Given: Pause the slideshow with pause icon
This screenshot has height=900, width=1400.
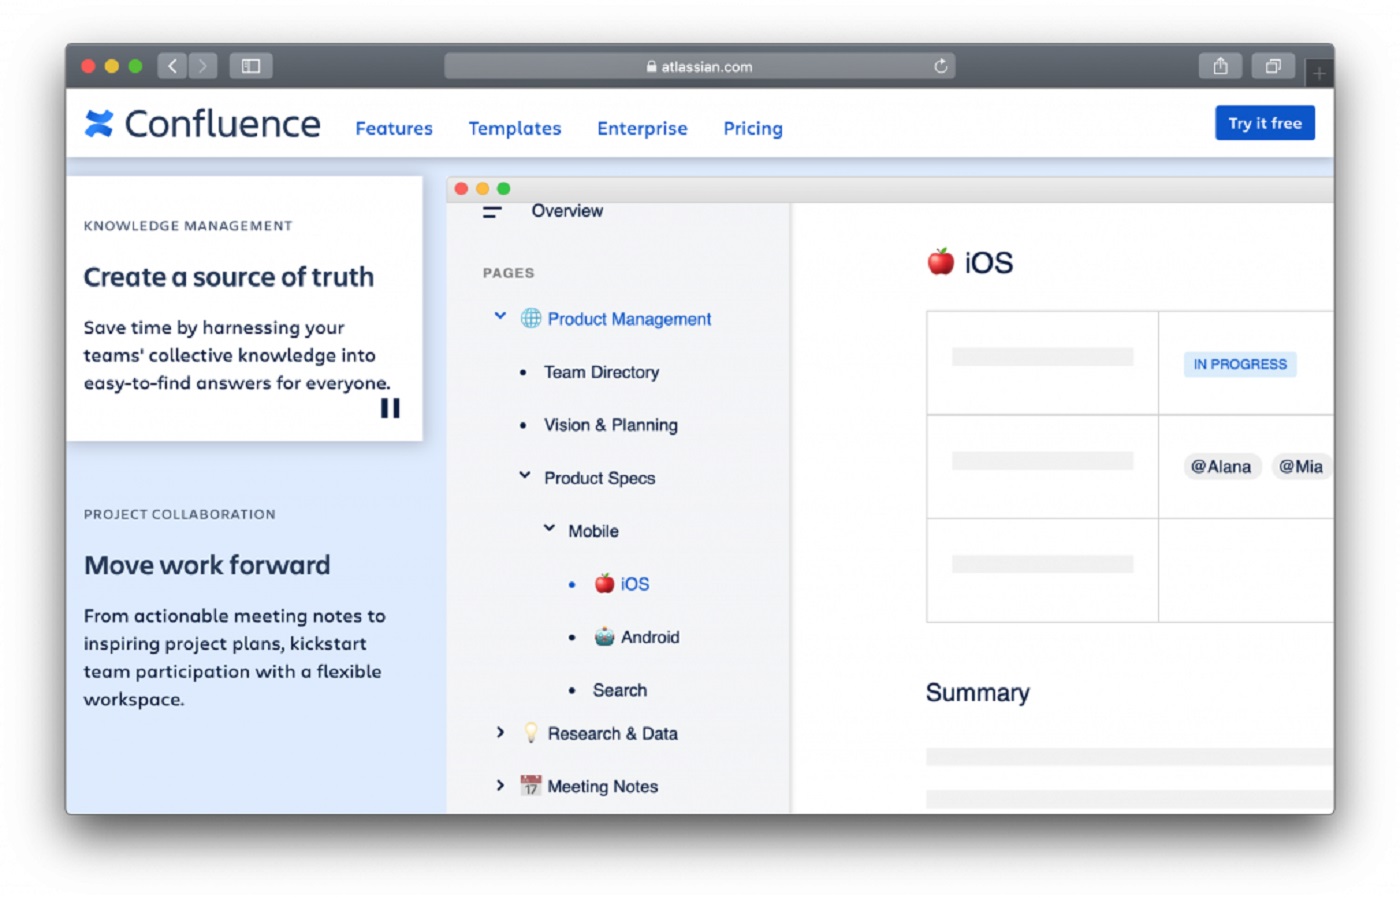Looking at the screenshot, I should (390, 408).
